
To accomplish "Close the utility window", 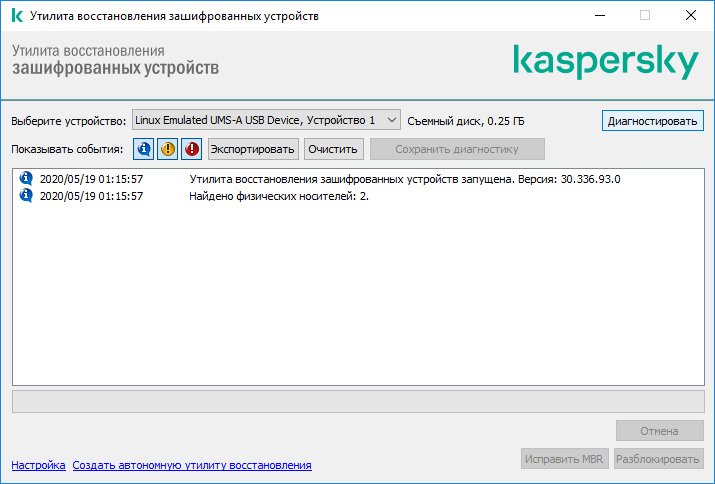I will 691,16.
